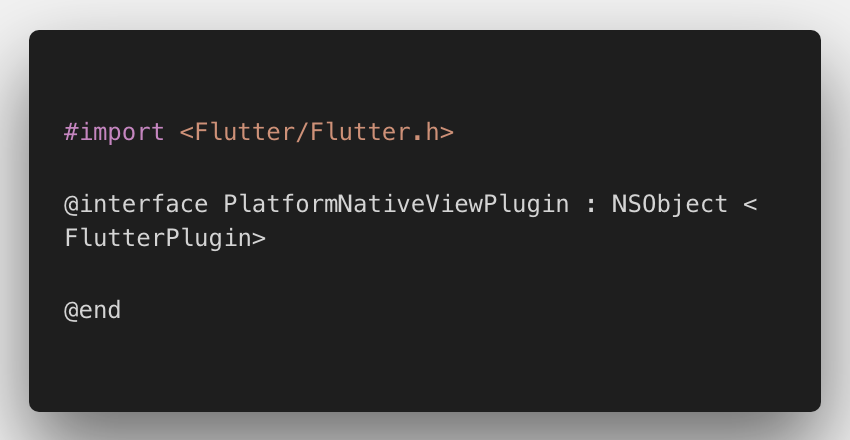Click the FlutterPlugin protocol name
The width and height of the screenshot is (850, 440).
pyautogui.click(x=158, y=239)
